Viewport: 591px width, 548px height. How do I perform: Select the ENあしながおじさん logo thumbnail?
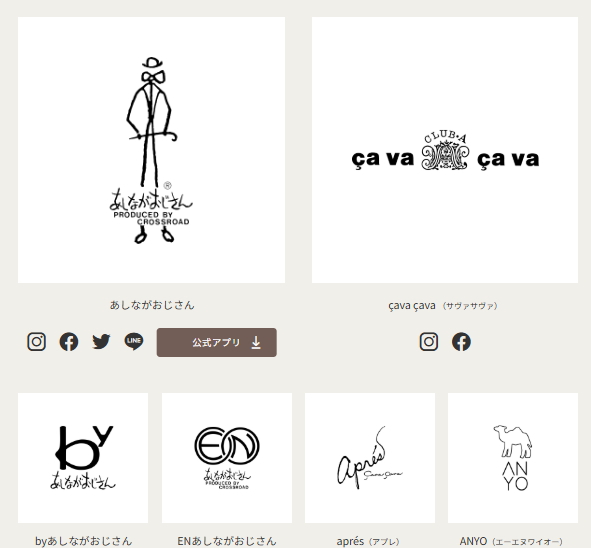point(227,458)
